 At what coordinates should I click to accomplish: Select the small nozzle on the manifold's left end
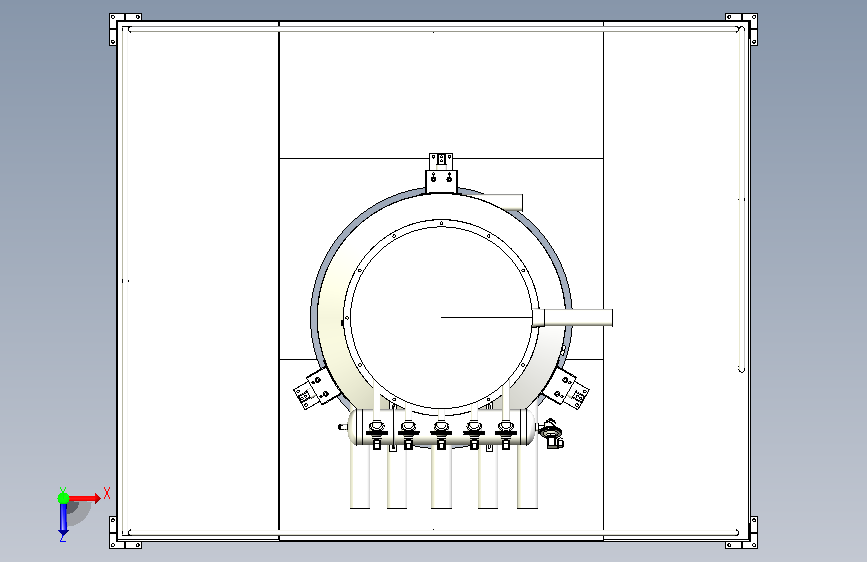click(343, 426)
